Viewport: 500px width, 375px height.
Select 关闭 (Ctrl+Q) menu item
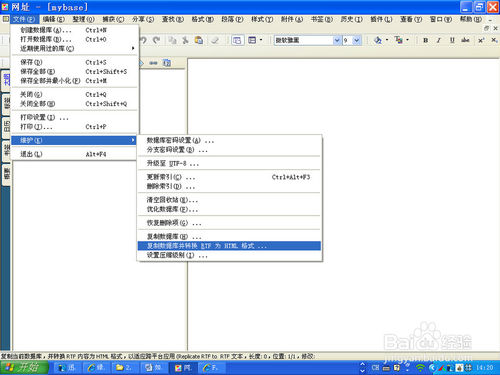pos(75,94)
